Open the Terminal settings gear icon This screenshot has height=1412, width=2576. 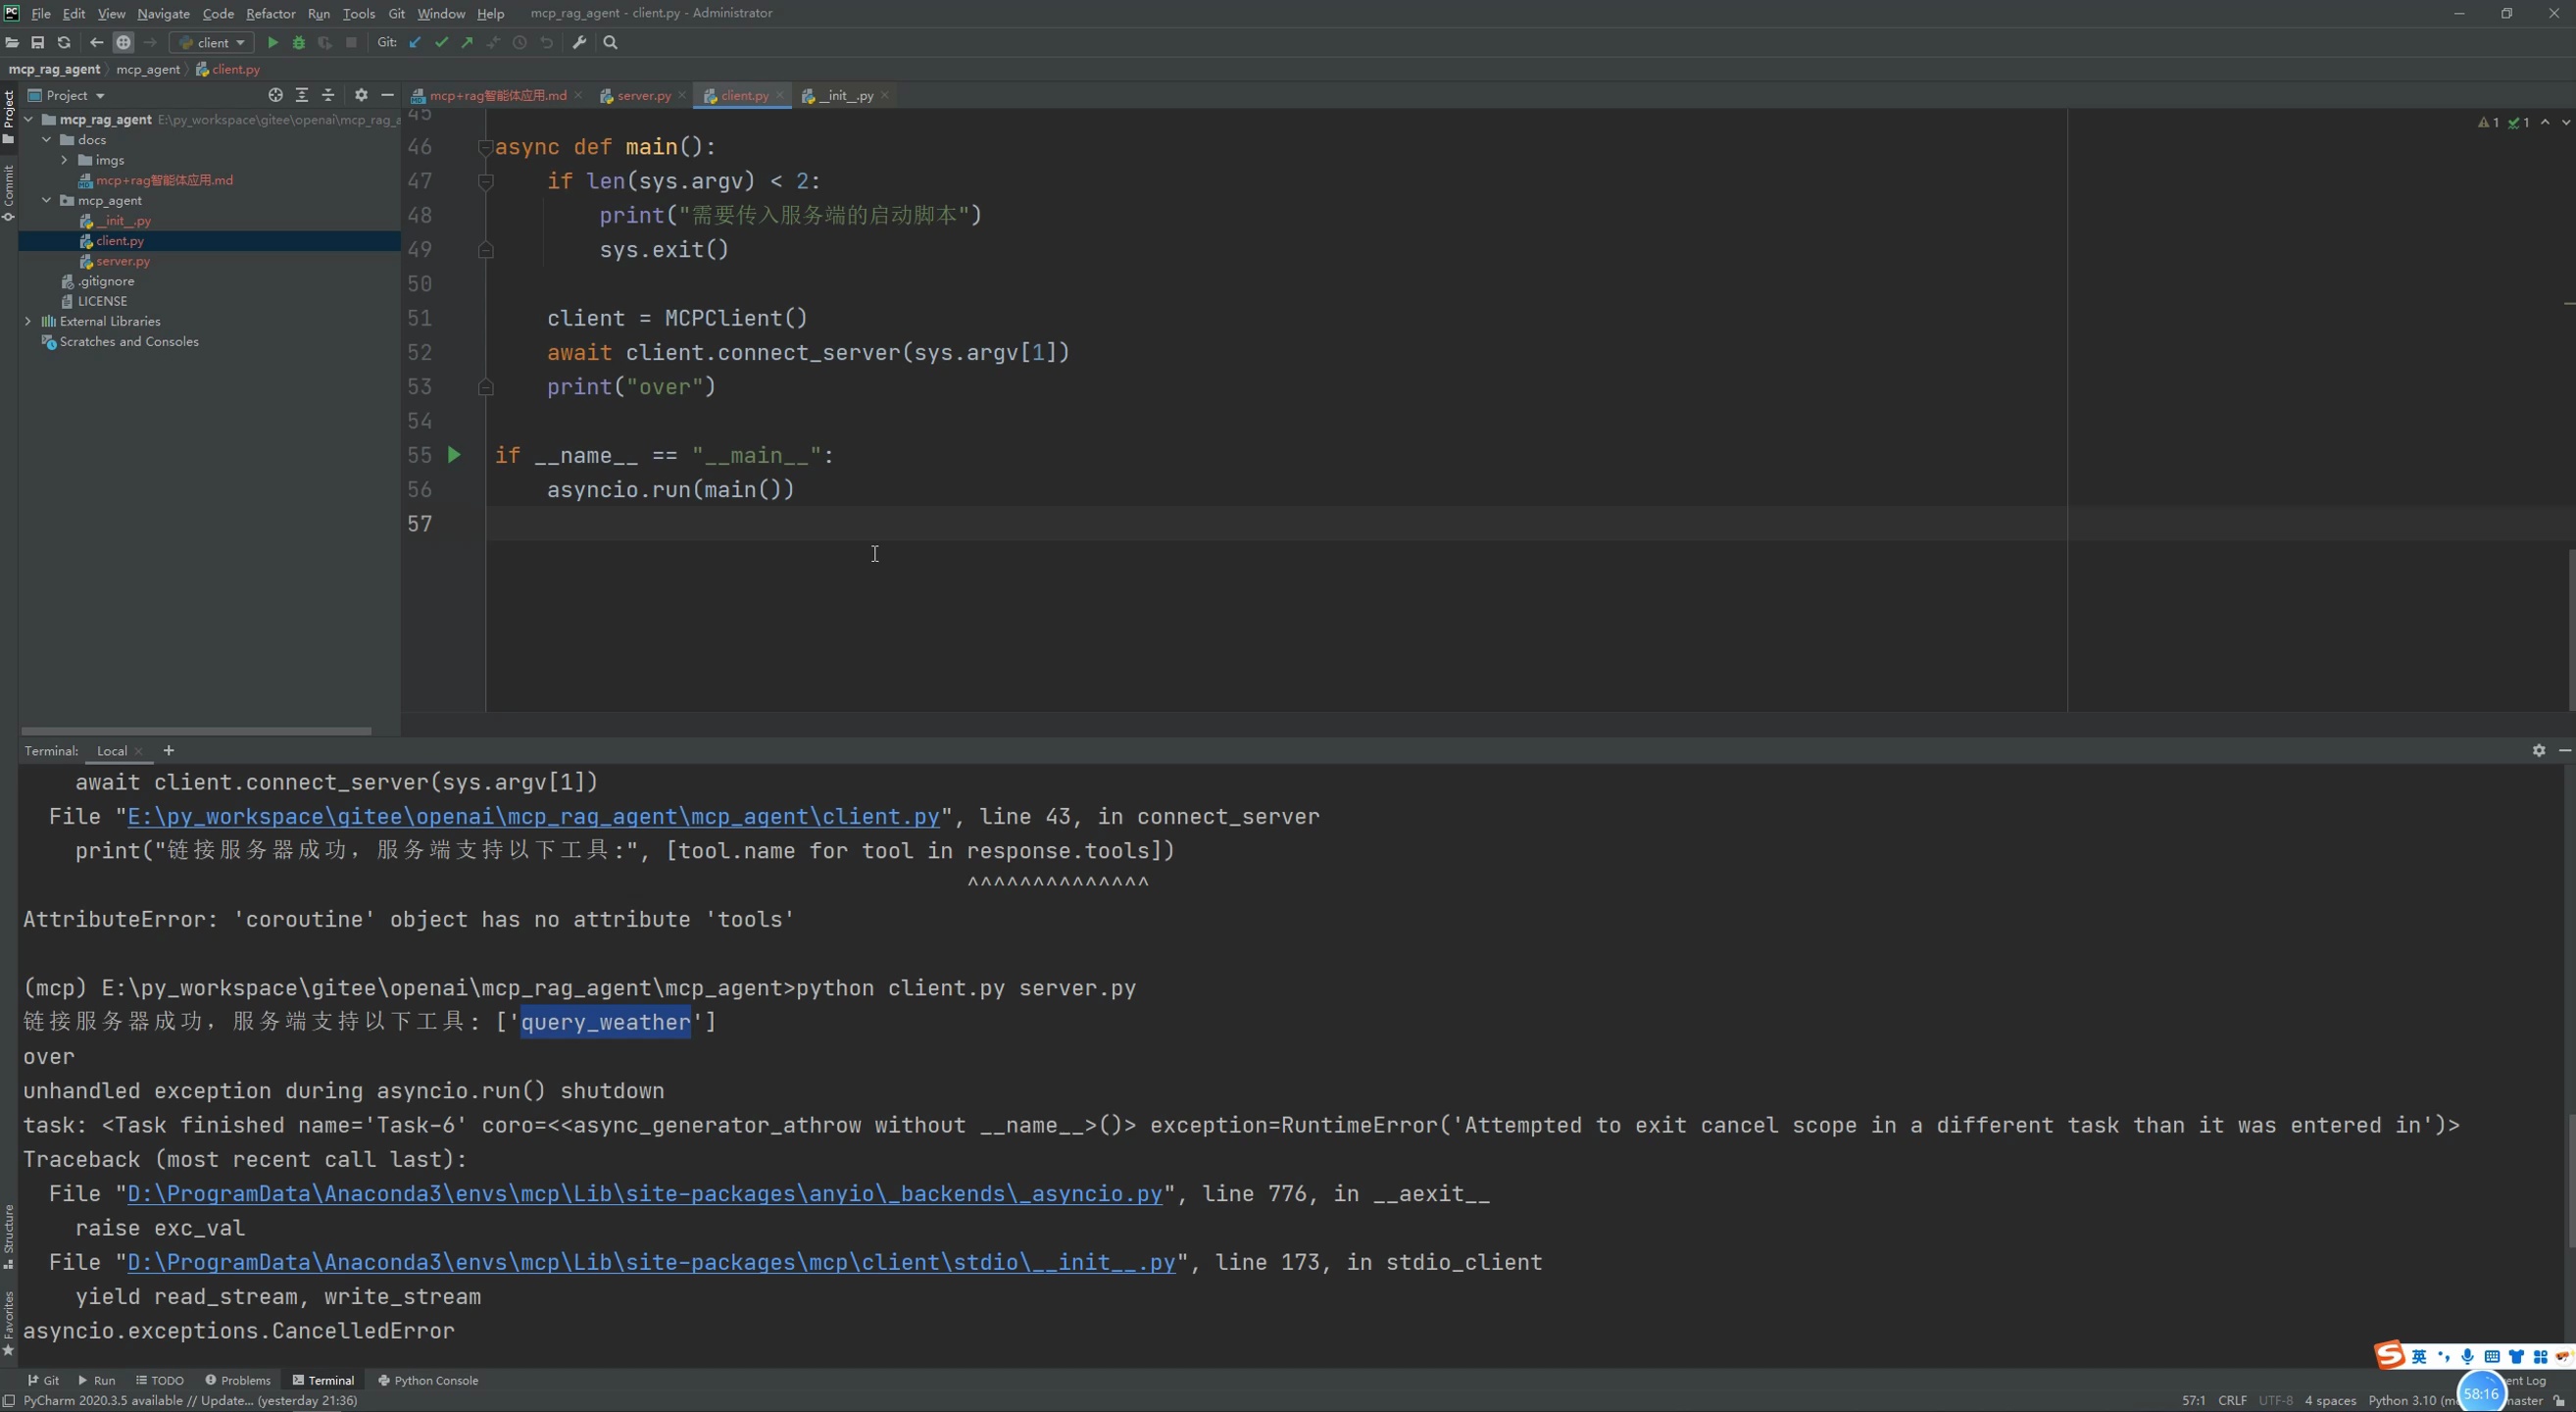2538,750
